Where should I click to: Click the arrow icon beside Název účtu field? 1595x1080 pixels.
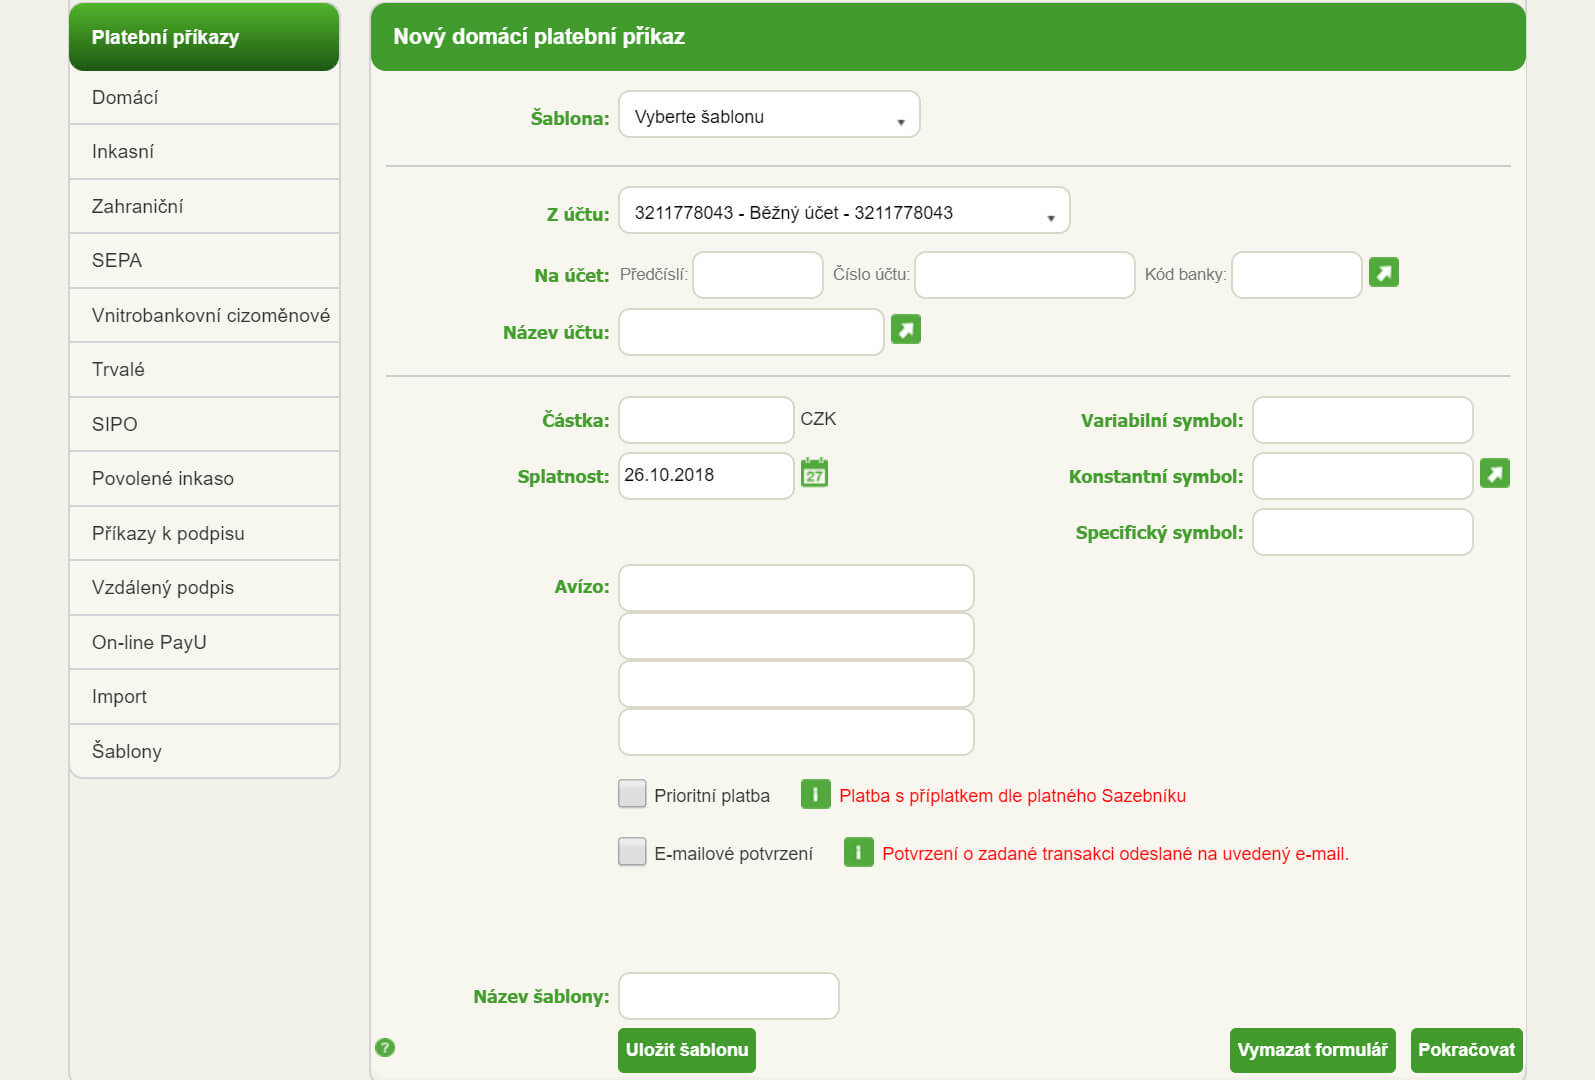pos(905,329)
